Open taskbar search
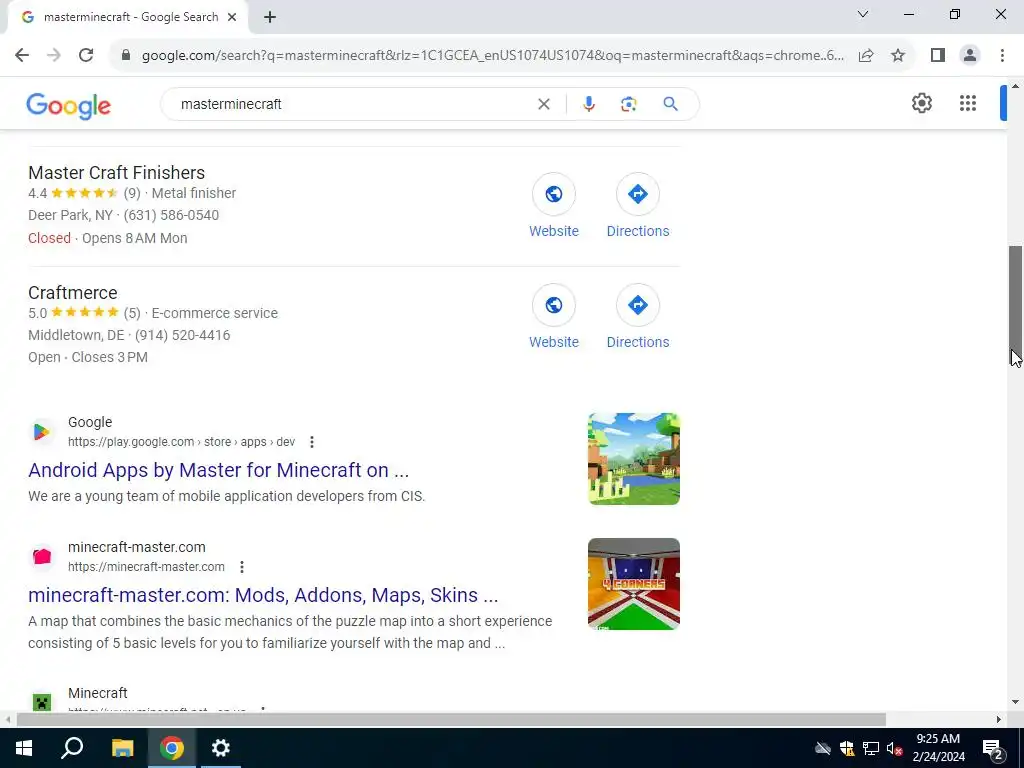 [x=72, y=748]
